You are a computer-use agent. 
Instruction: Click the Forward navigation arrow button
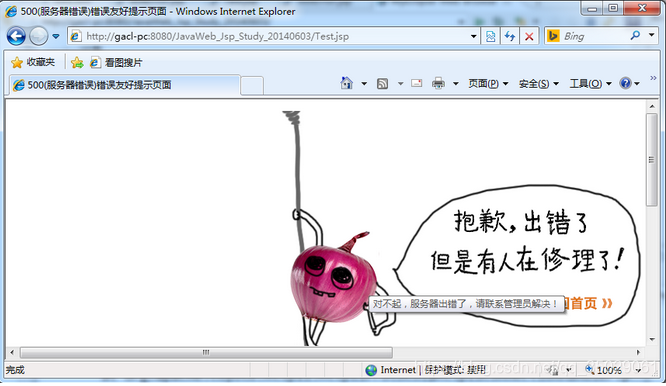(39, 36)
